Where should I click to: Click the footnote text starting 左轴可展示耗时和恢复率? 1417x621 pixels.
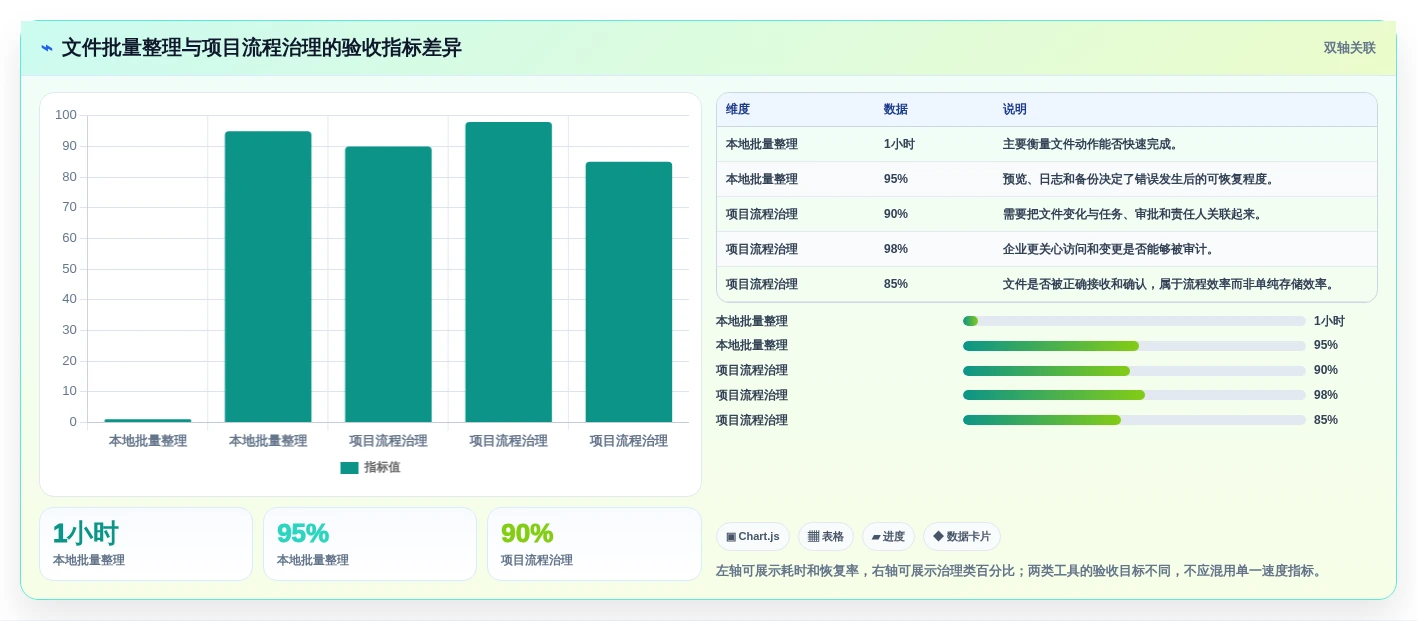(1021, 571)
